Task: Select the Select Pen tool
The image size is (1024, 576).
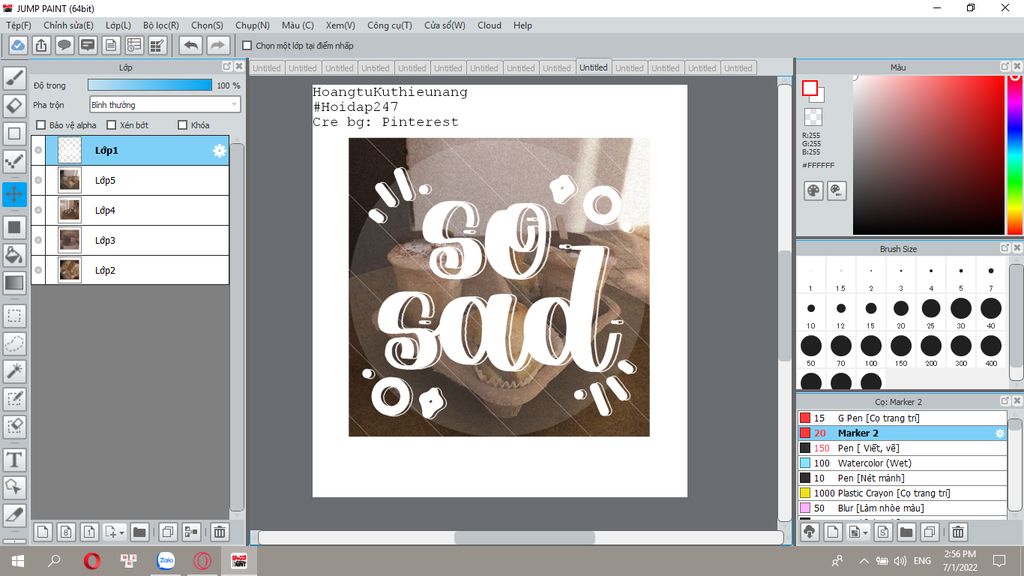Action: tap(14, 398)
